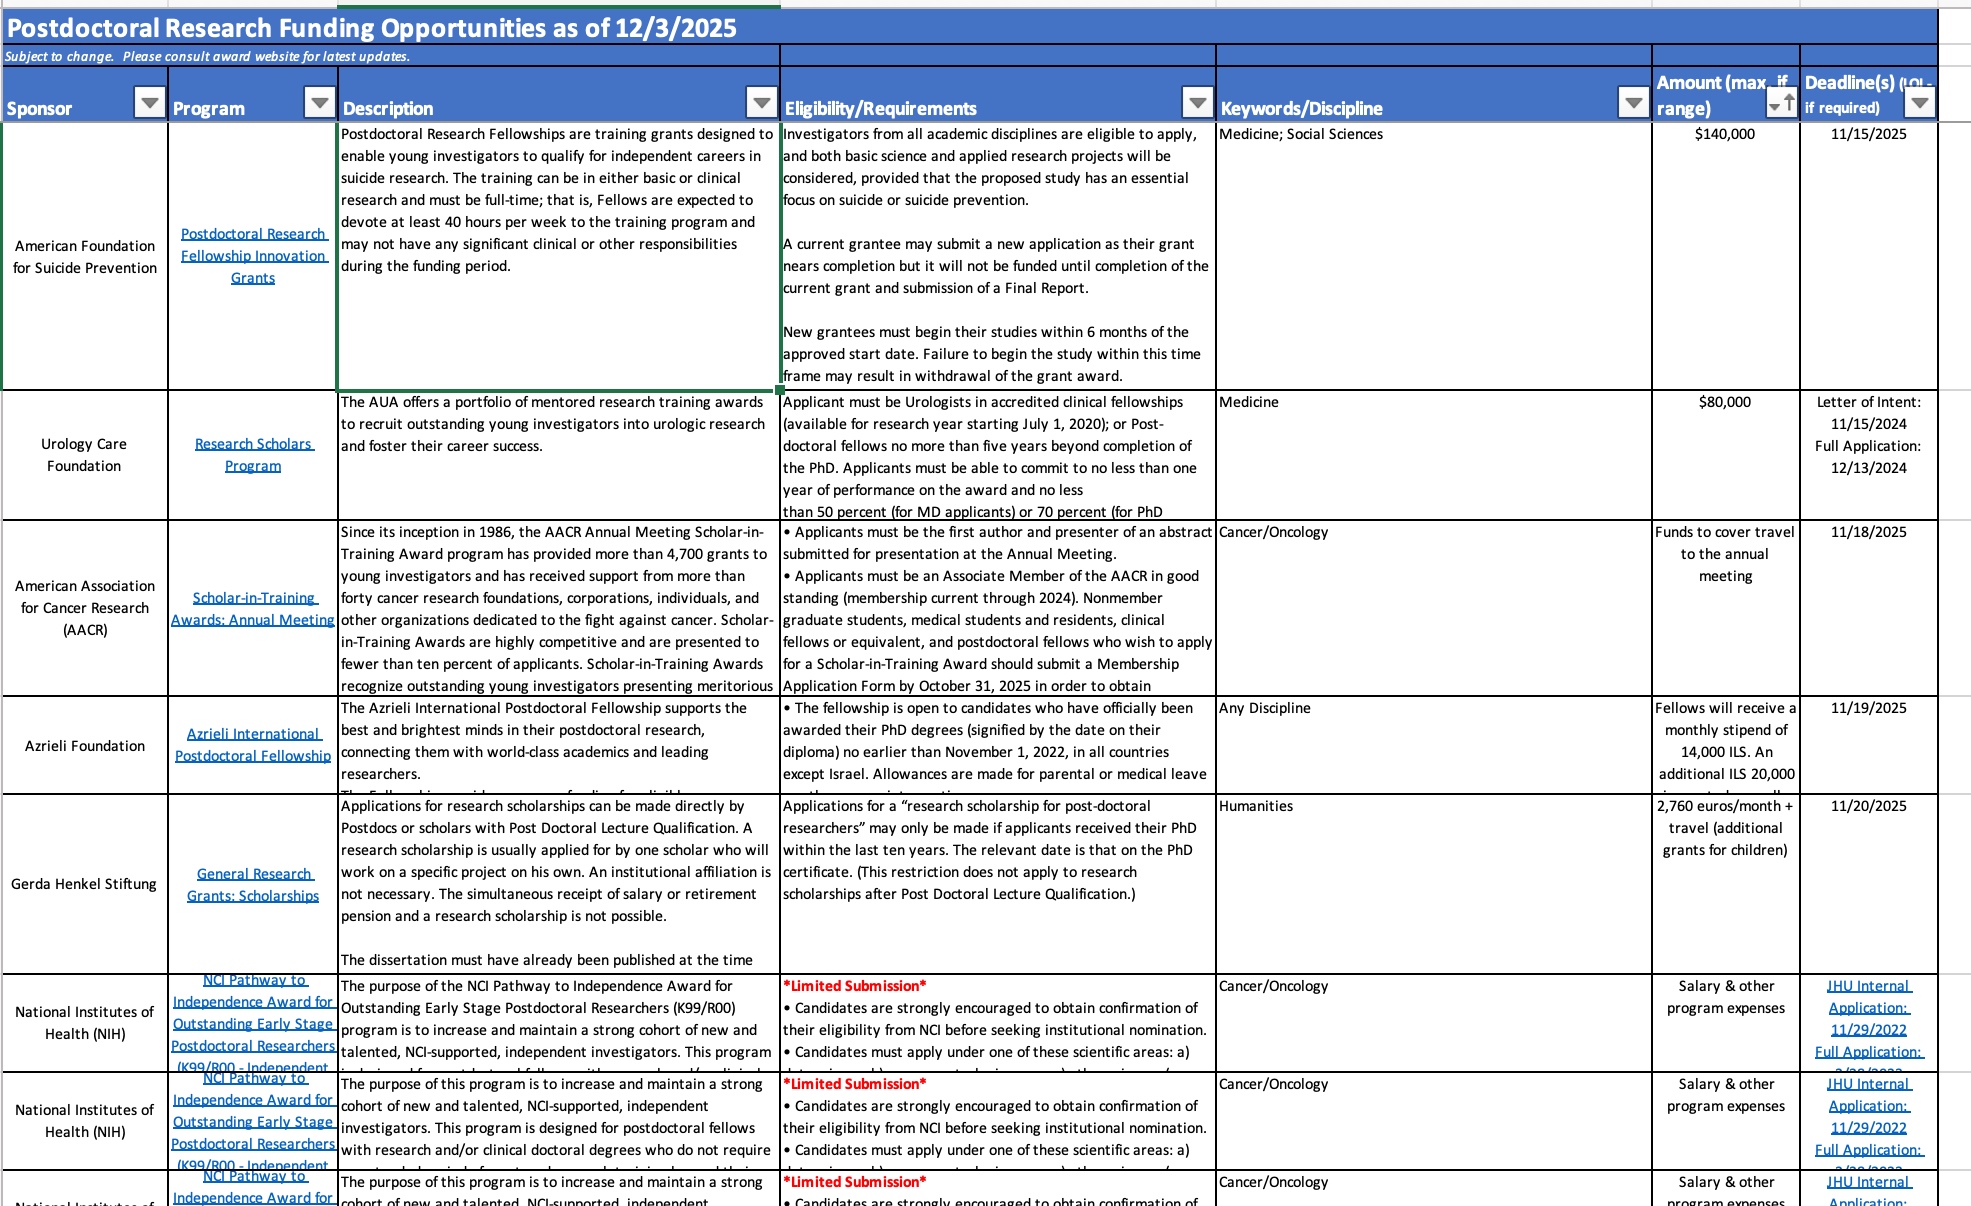Open the Eligibility/Requirements filter dropdown
This screenshot has width=1971, height=1206.
1197,102
